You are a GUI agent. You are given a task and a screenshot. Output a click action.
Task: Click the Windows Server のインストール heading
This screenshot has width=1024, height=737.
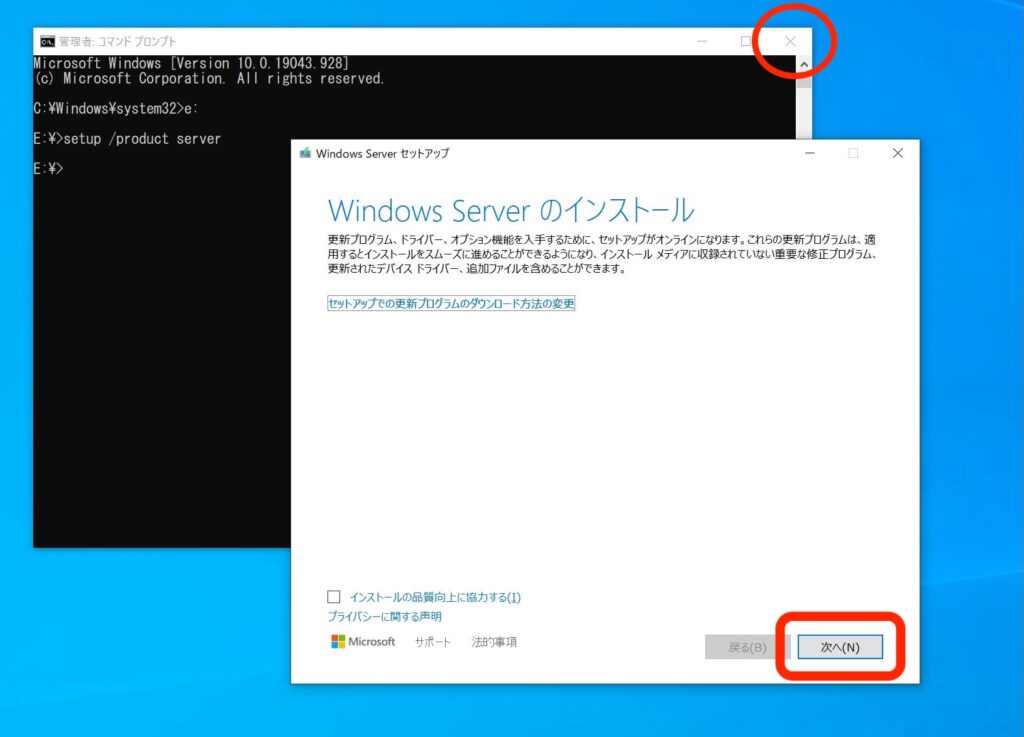510,210
